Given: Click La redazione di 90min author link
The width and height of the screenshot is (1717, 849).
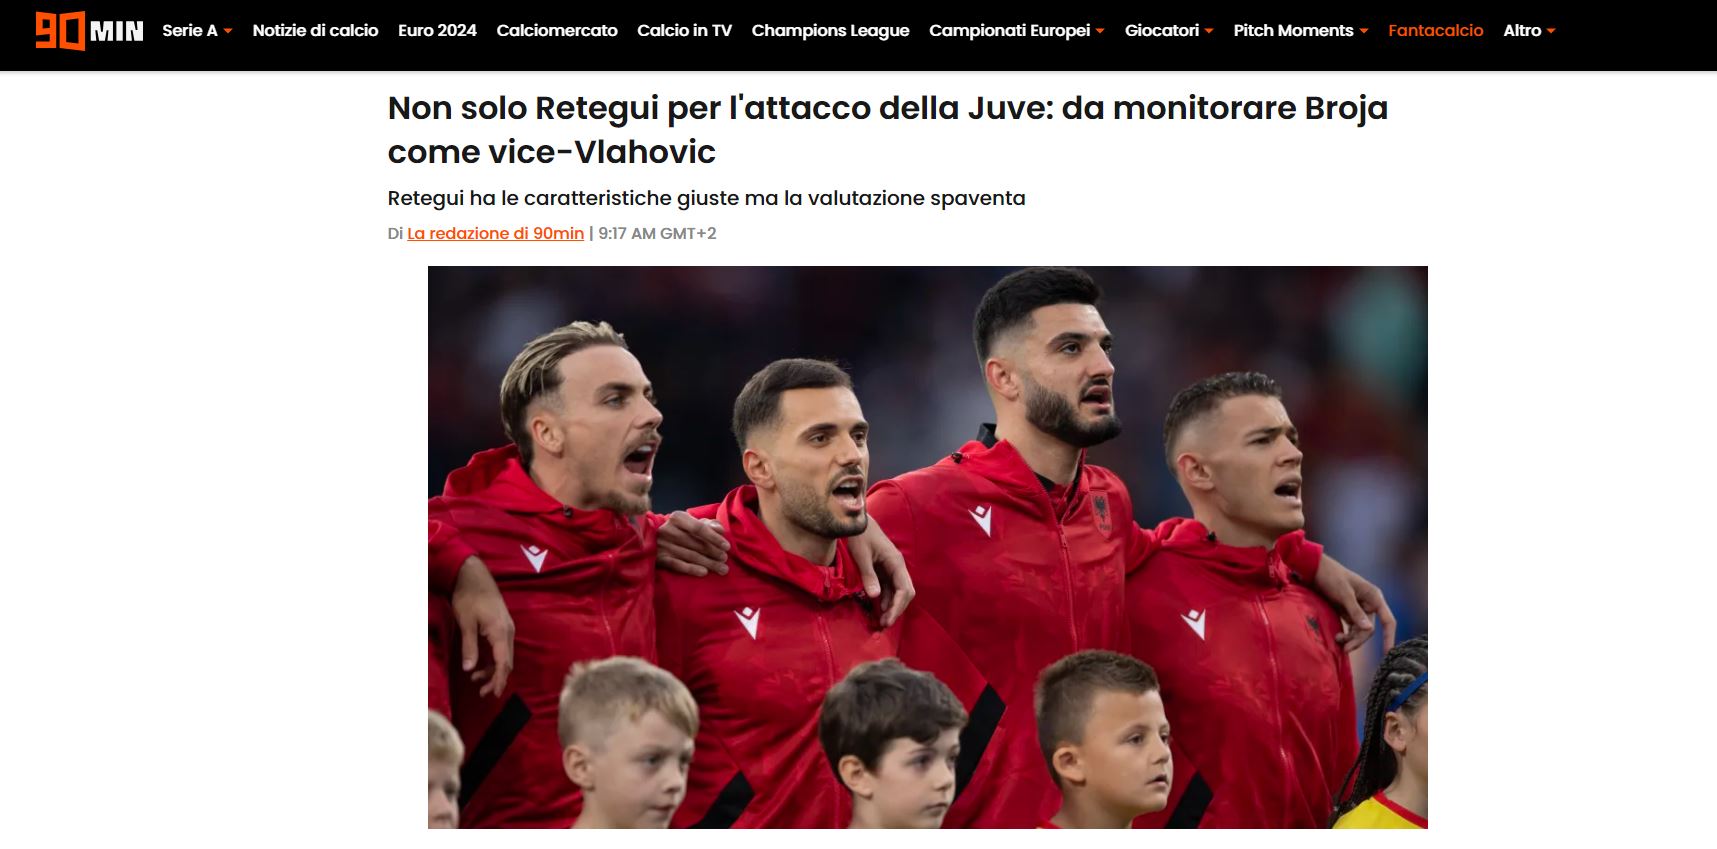Looking at the screenshot, I should coord(495,233).
